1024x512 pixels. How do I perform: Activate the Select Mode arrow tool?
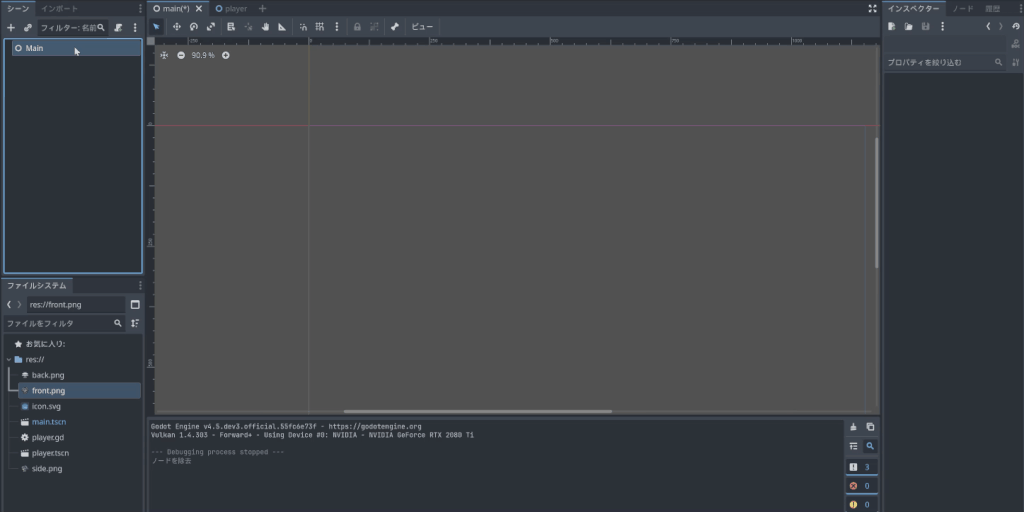click(156, 27)
